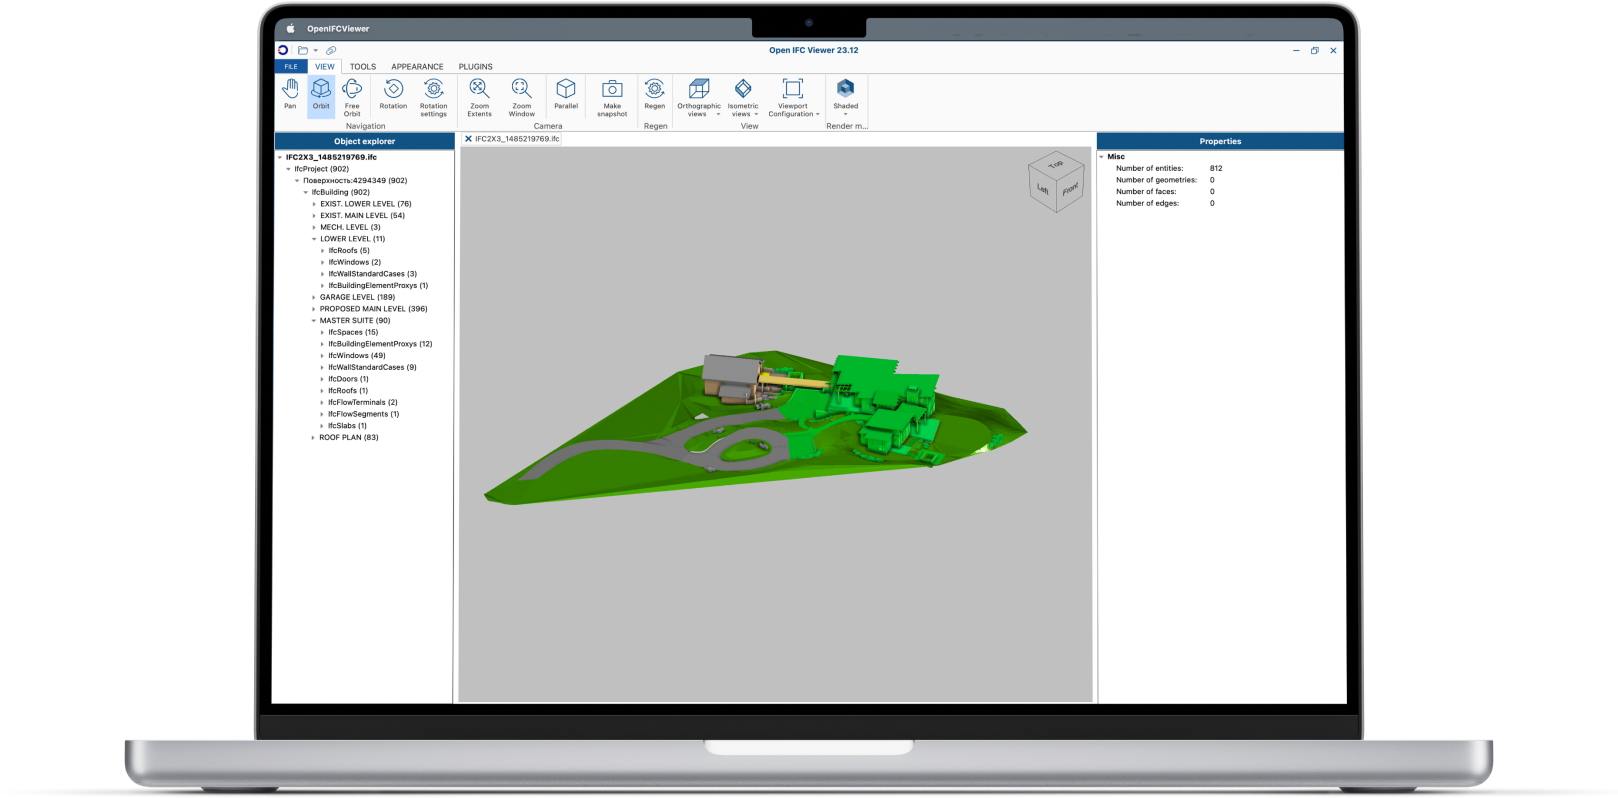Open Viewport Configuration
The image size is (1618, 798).
(793, 97)
